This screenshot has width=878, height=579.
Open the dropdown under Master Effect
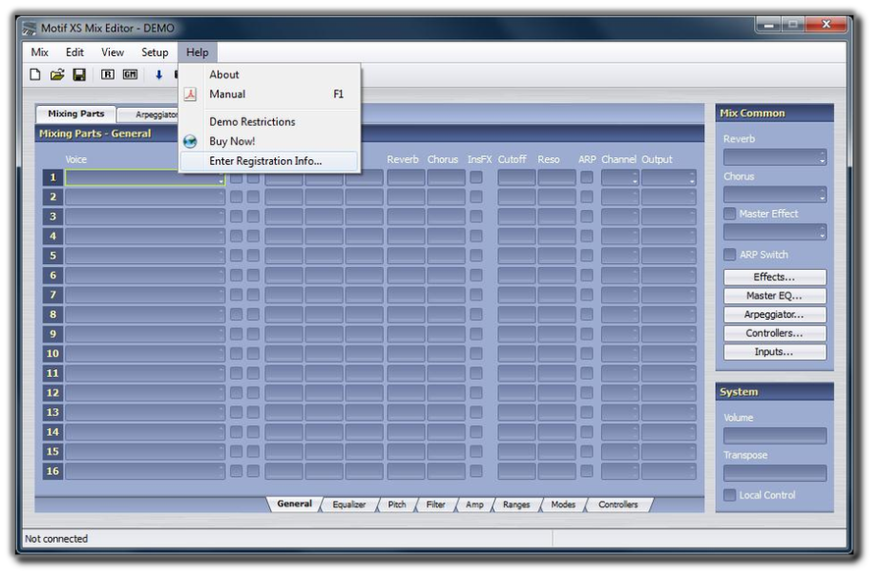click(x=774, y=232)
